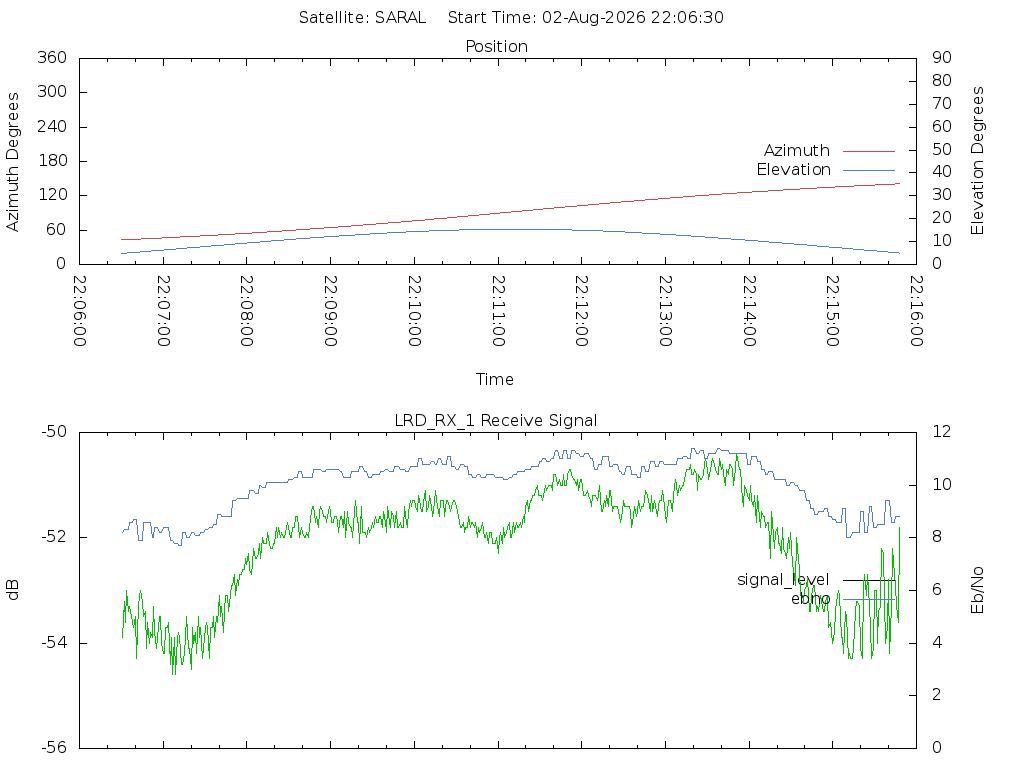
Task: Click the signal_level legend label
Action: [783, 580]
